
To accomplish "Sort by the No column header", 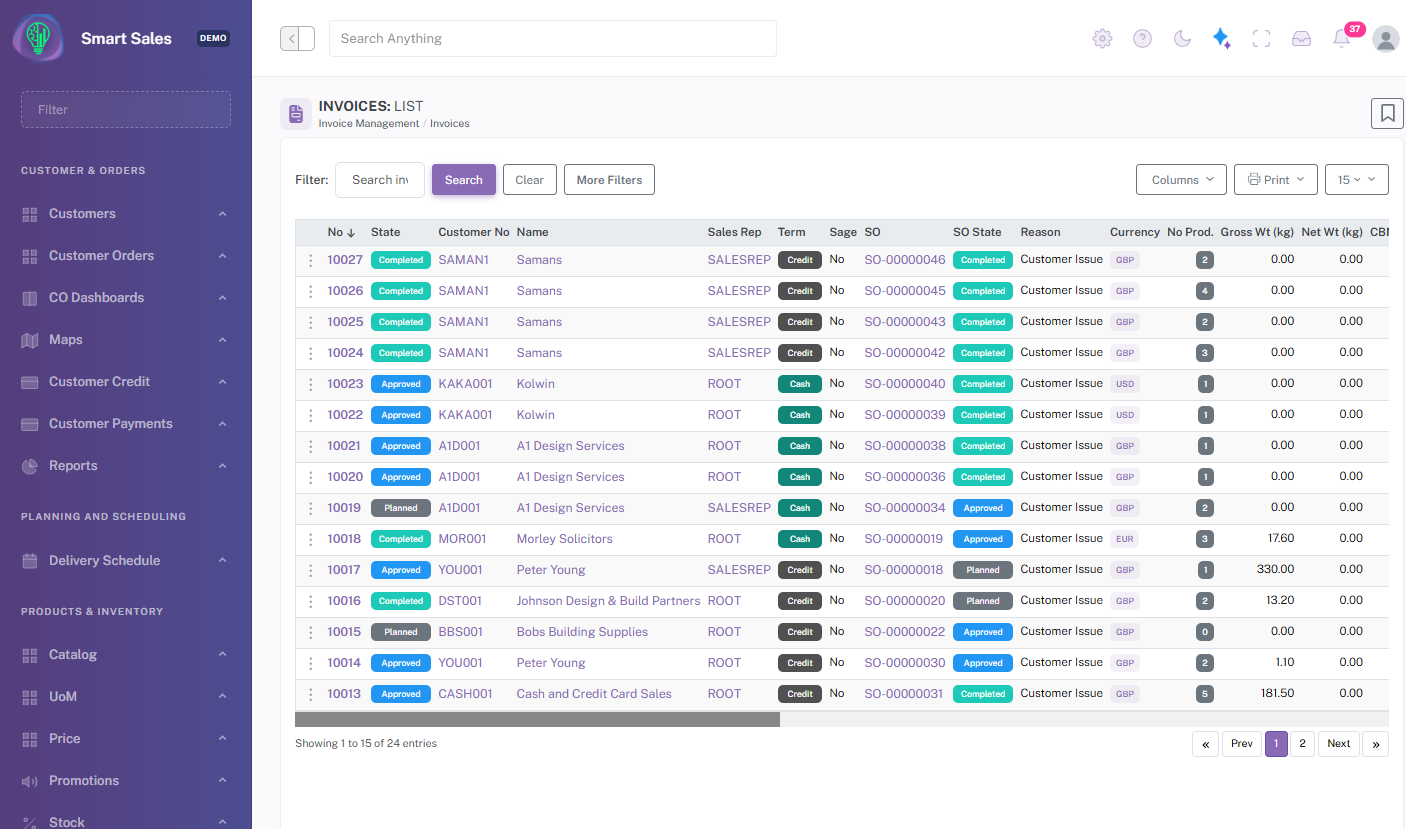I will pyautogui.click(x=342, y=232).
